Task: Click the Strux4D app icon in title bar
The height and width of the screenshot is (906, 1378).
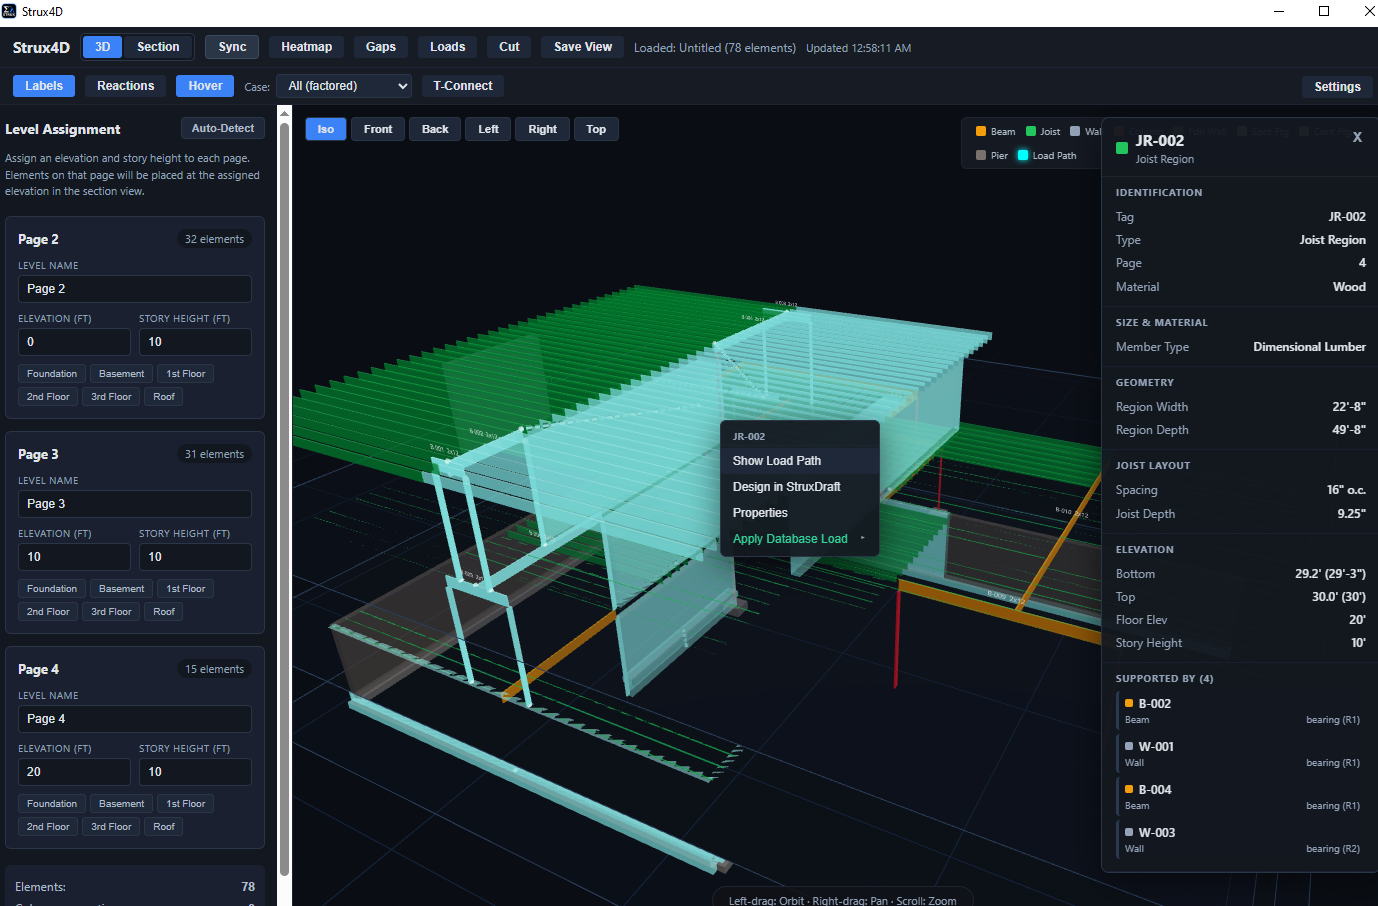Action: click(9, 11)
